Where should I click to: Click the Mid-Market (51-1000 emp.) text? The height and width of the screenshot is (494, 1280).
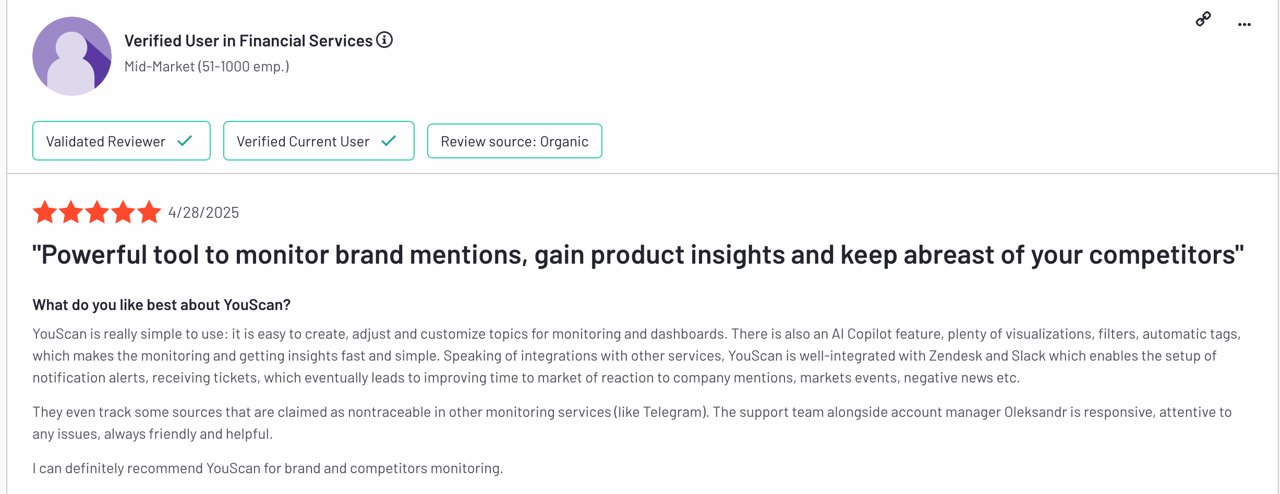(x=206, y=67)
